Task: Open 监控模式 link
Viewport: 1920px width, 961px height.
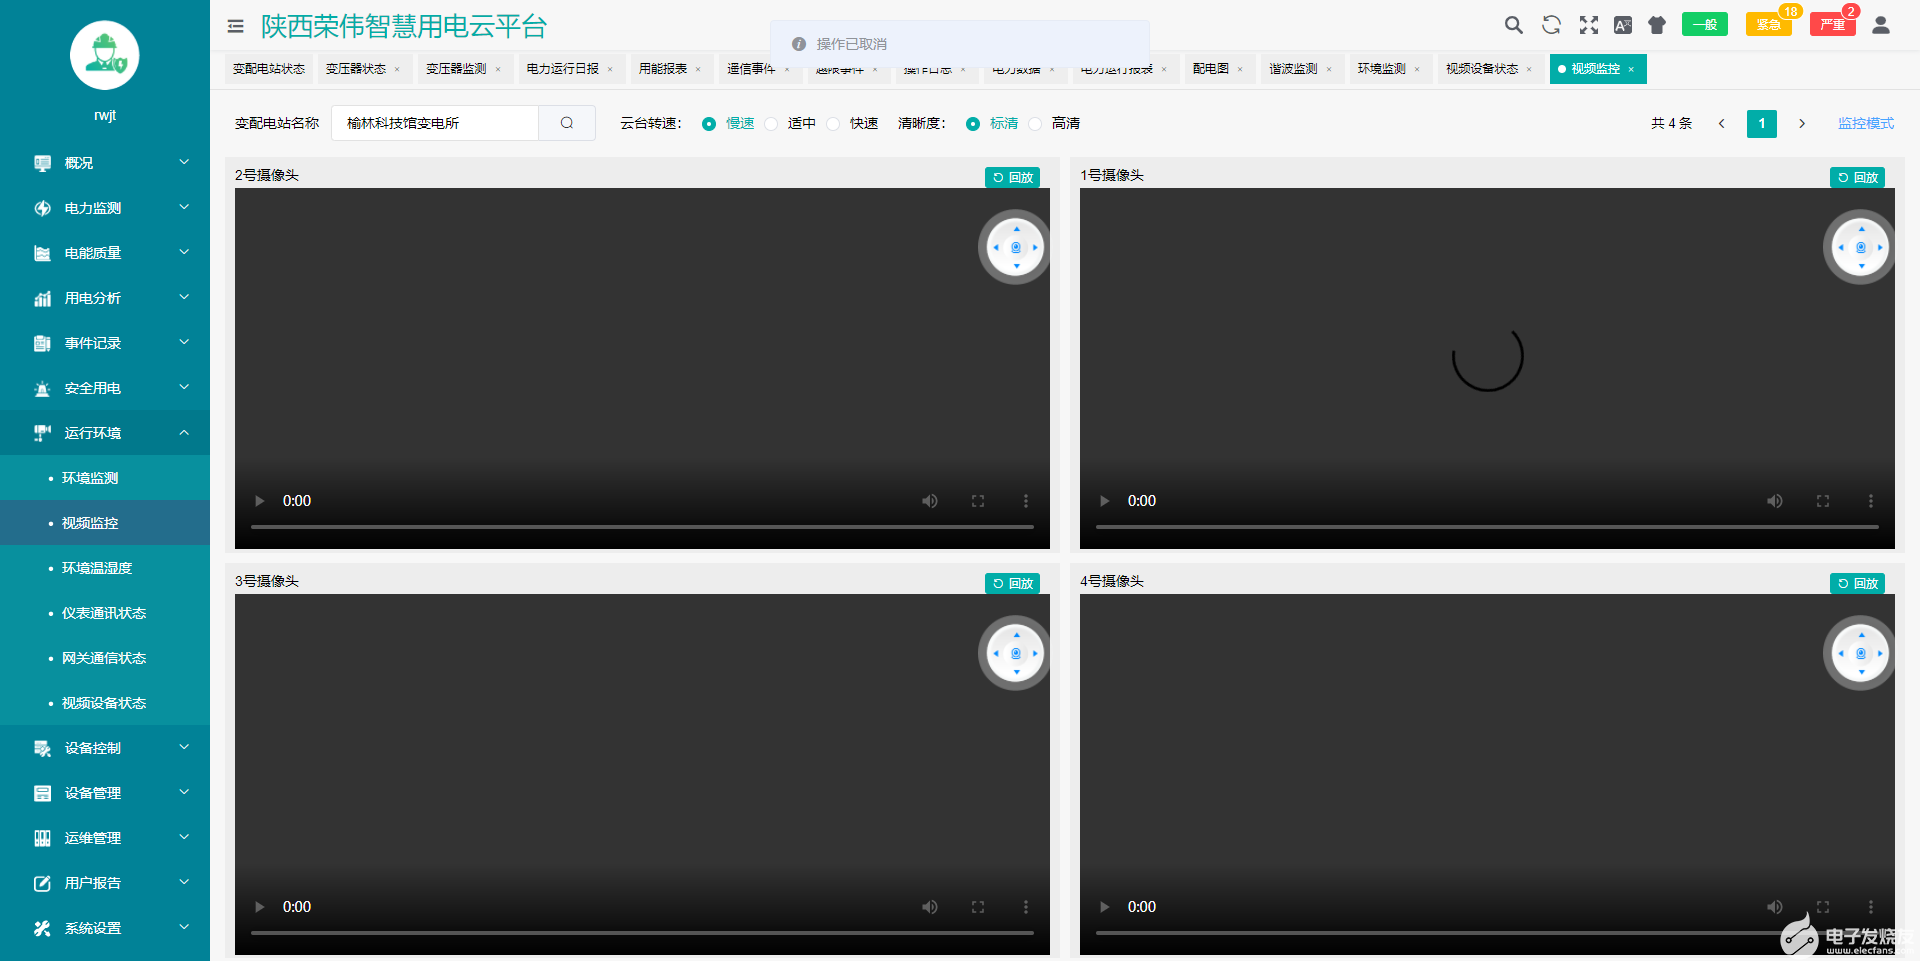Action: point(1866,123)
